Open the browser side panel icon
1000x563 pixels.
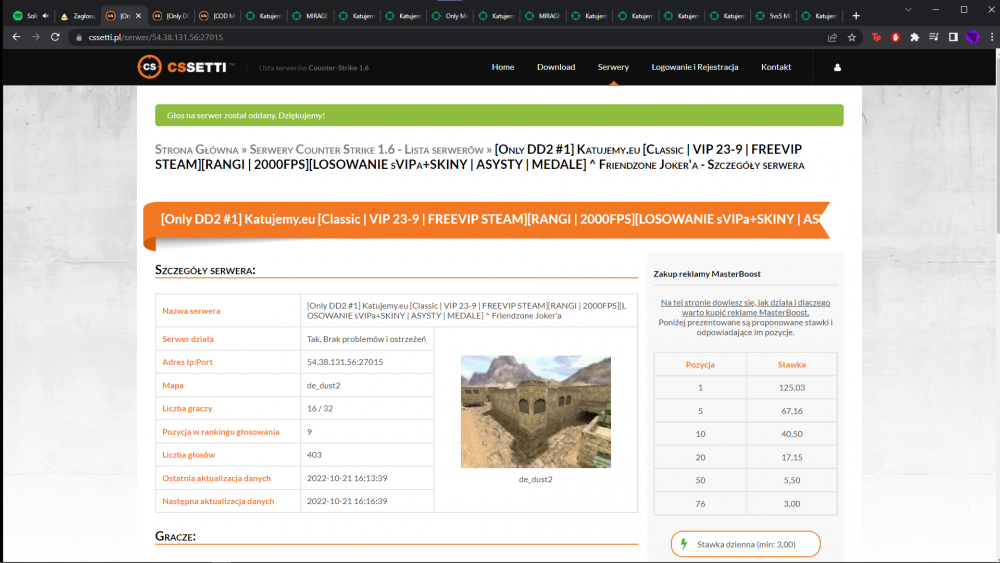[953, 38]
